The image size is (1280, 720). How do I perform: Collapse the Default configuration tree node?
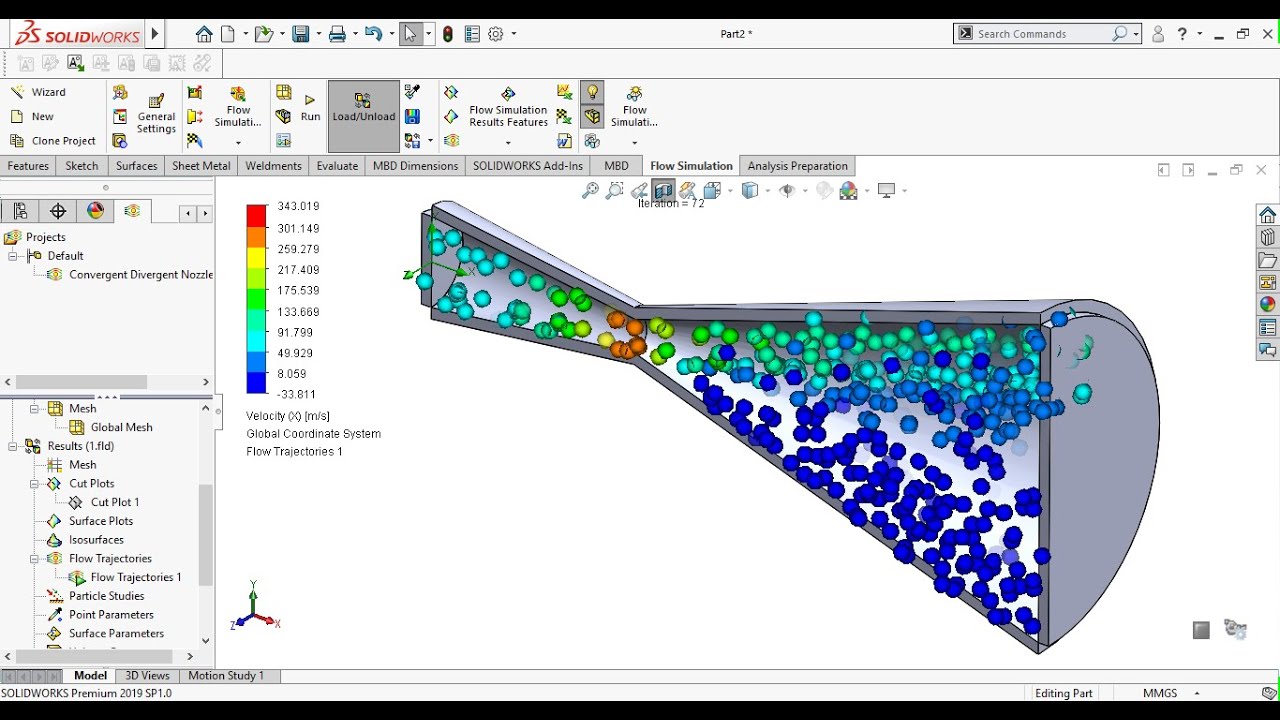click(x=14, y=256)
